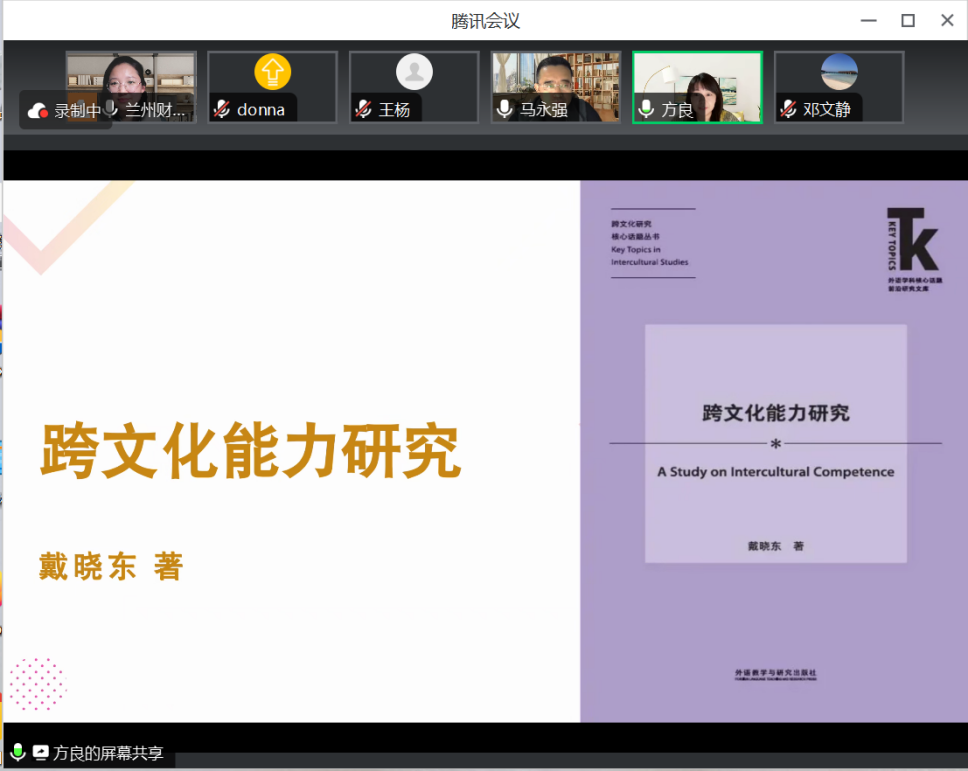Click the cloud recording indicator icon
Viewport: 968px width, 771px height.
(38, 110)
